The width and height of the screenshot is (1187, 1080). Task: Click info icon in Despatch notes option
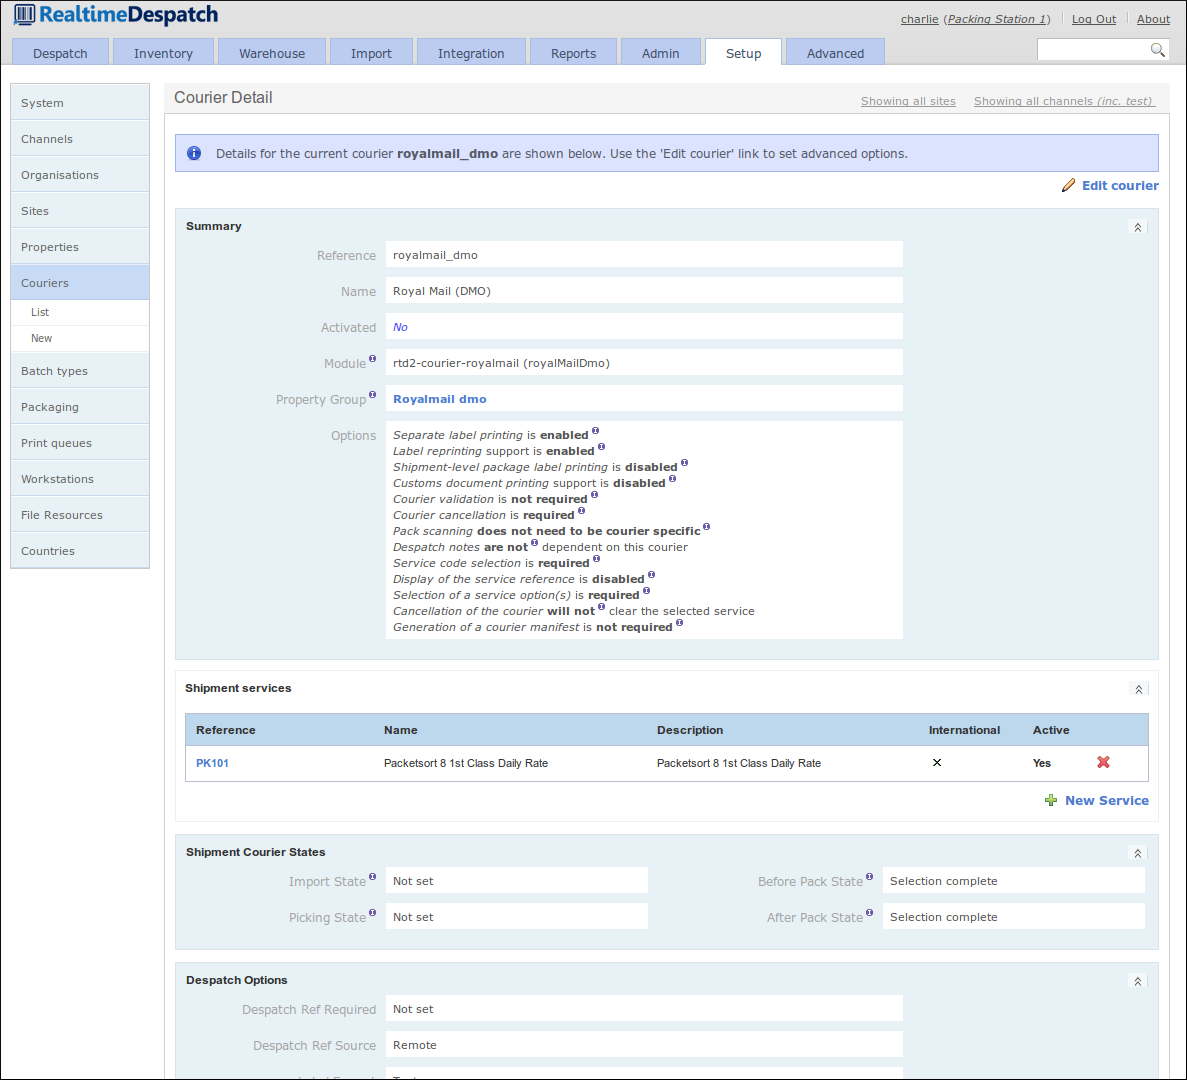pyautogui.click(x=534, y=543)
